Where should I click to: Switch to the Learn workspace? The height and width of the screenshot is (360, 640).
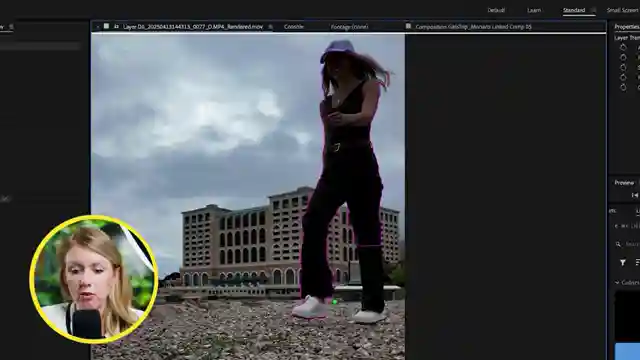coord(533,10)
